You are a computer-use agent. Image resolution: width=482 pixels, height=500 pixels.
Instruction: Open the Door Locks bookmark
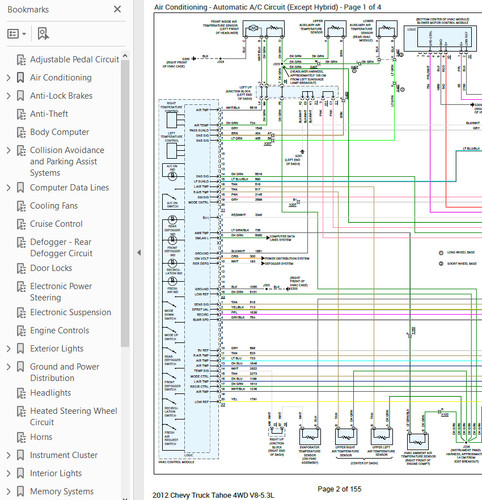(x=51, y=268)
